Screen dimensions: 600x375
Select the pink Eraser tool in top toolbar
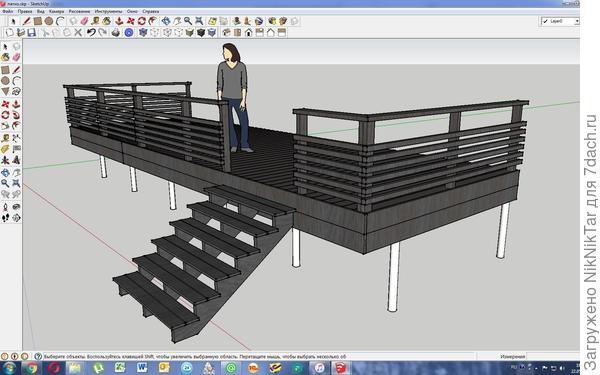[x=84, y=21]
